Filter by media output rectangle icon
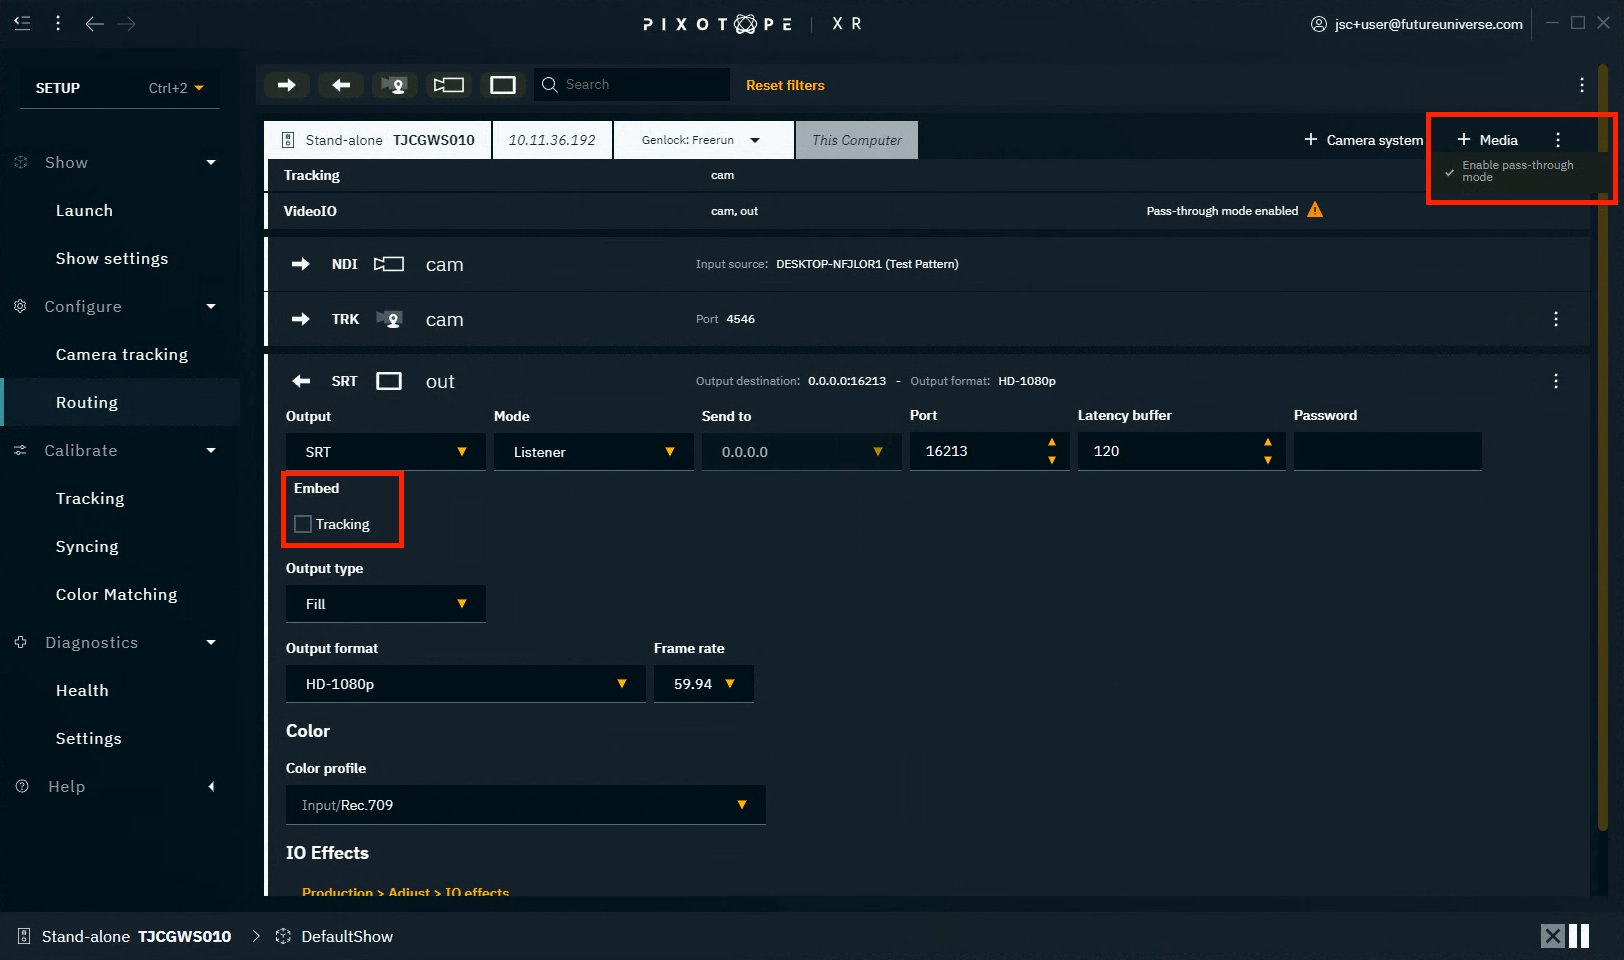1624x960 pixels. [503, 85]
